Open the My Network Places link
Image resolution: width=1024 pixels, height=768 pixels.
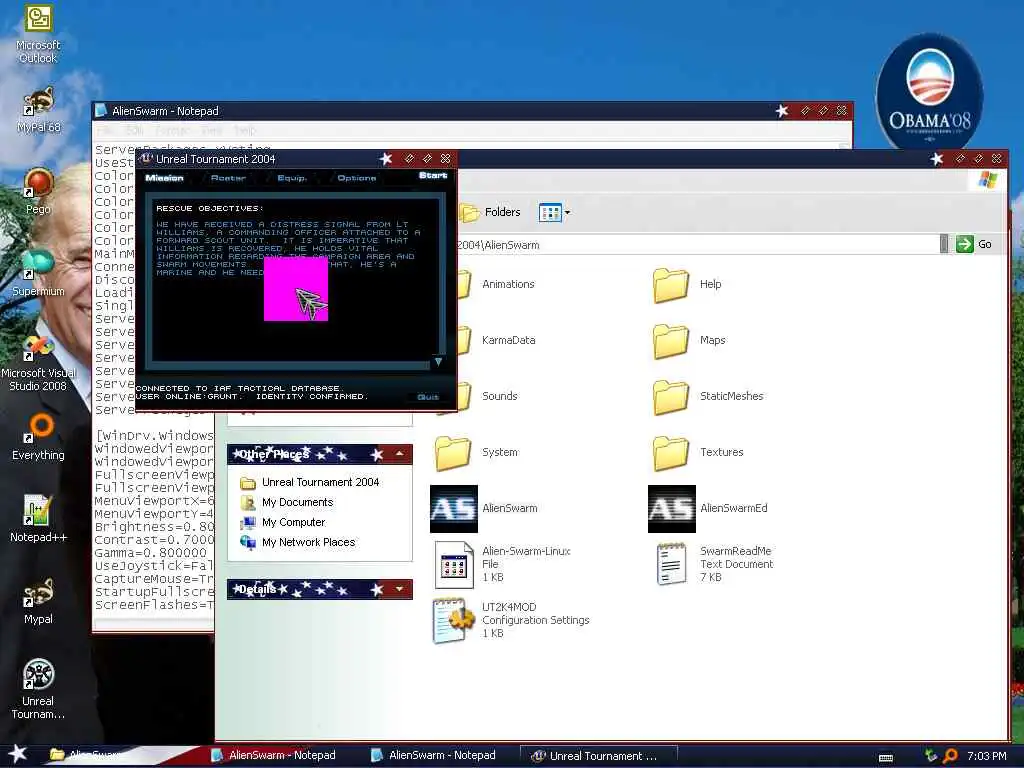(x=298, y=542)
